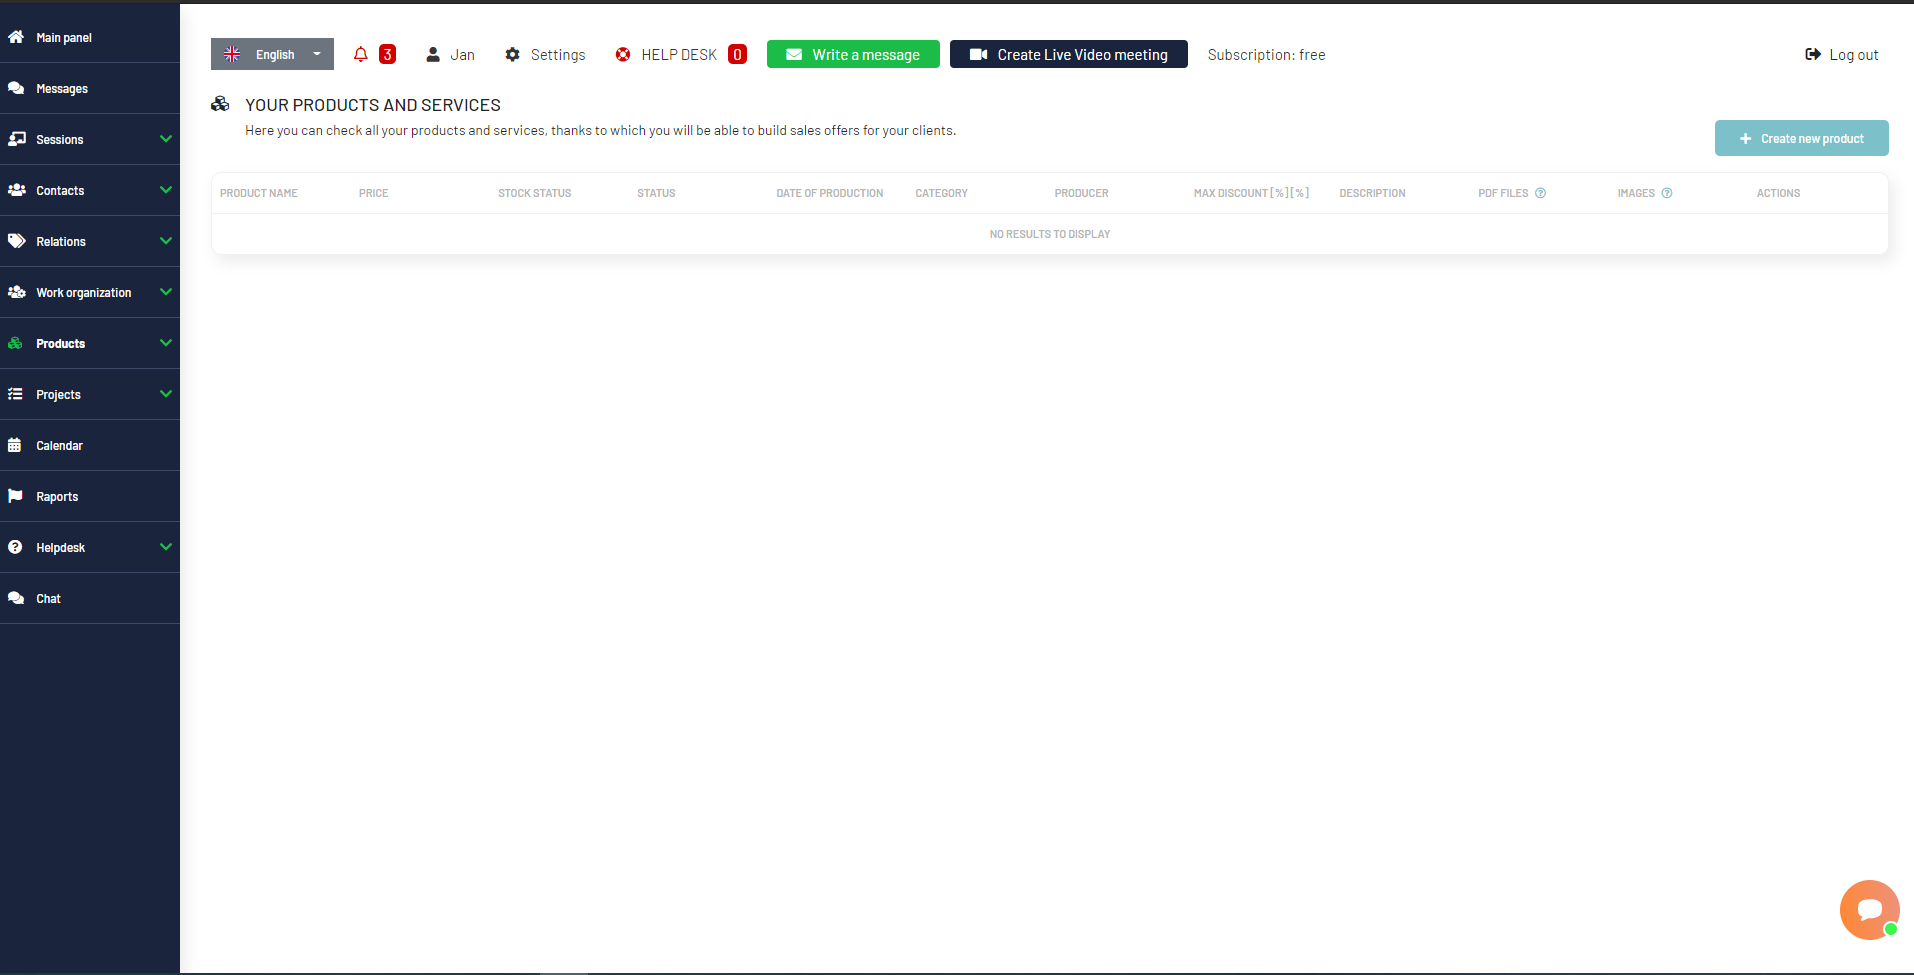The image size is (1914, 975).
Task: Click the IMAGES help question mark
Action: click(1666, 192)
